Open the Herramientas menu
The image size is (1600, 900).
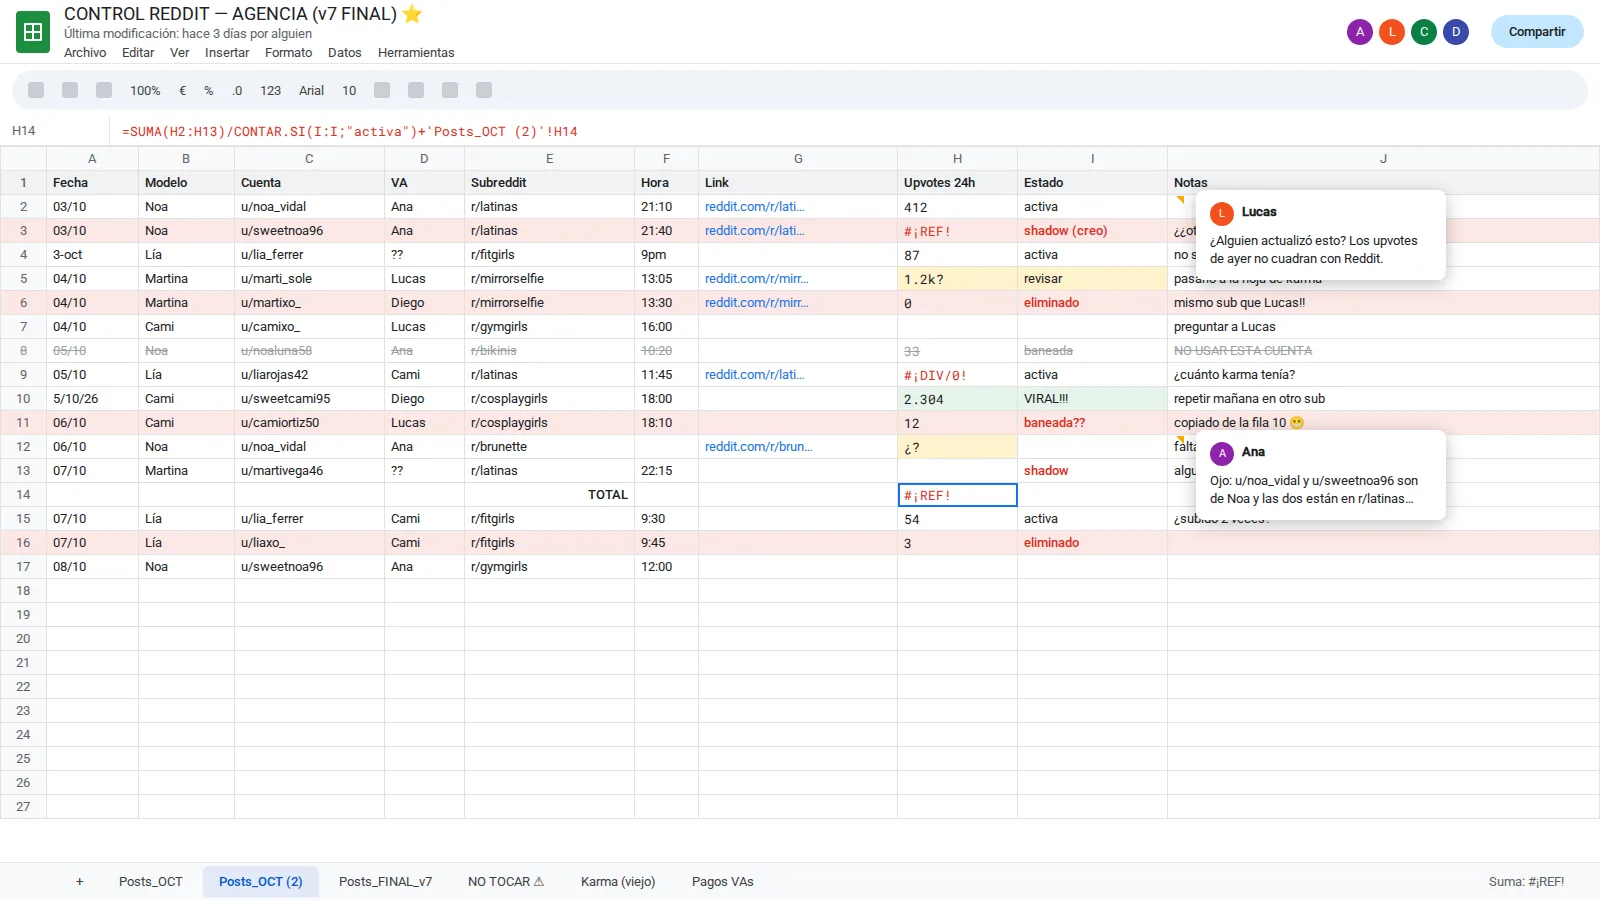(416, 53)
